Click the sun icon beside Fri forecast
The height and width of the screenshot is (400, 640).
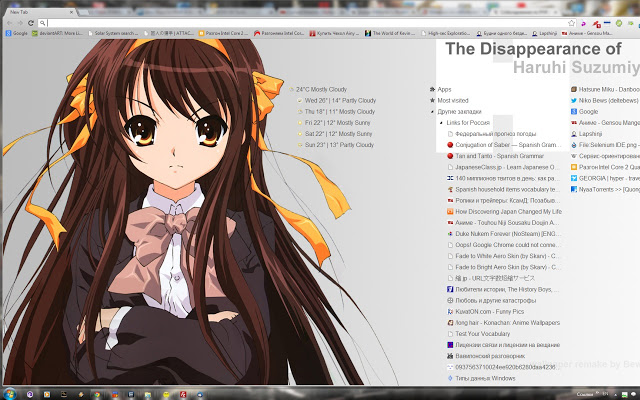[300, 122]
